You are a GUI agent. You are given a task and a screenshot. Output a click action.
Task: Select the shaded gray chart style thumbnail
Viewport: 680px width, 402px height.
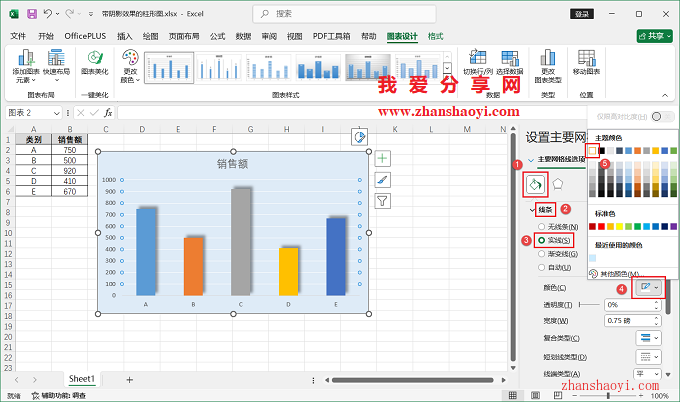(x=368, y=68)
